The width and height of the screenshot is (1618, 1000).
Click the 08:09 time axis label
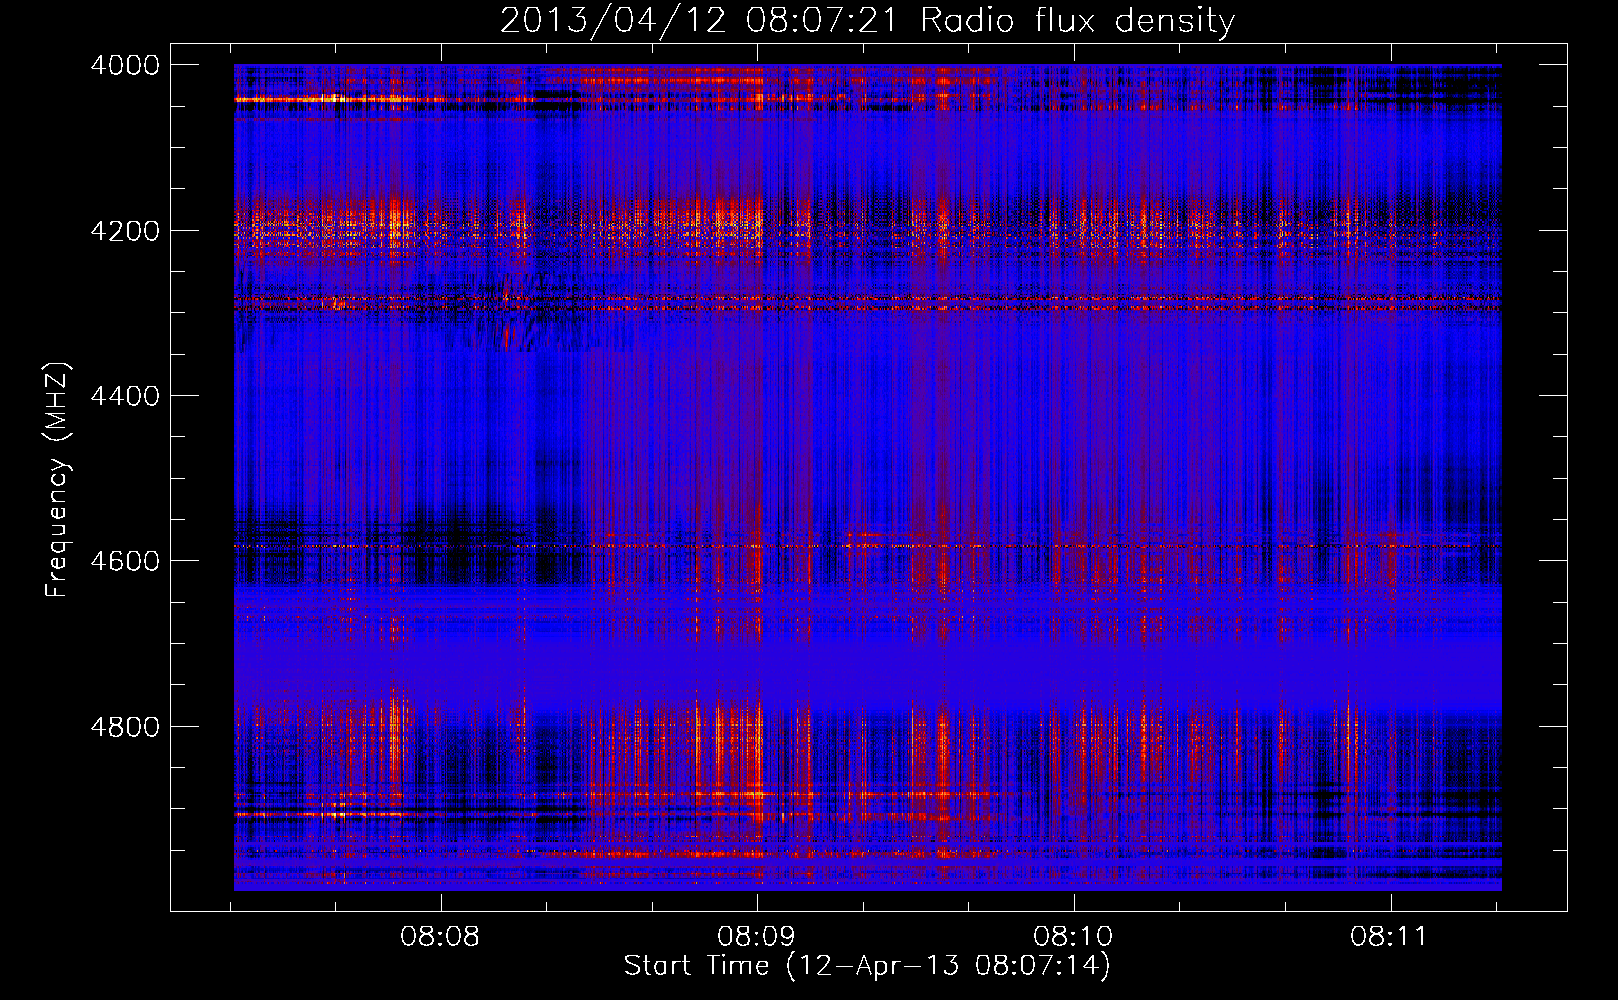[x=757, y=937]
